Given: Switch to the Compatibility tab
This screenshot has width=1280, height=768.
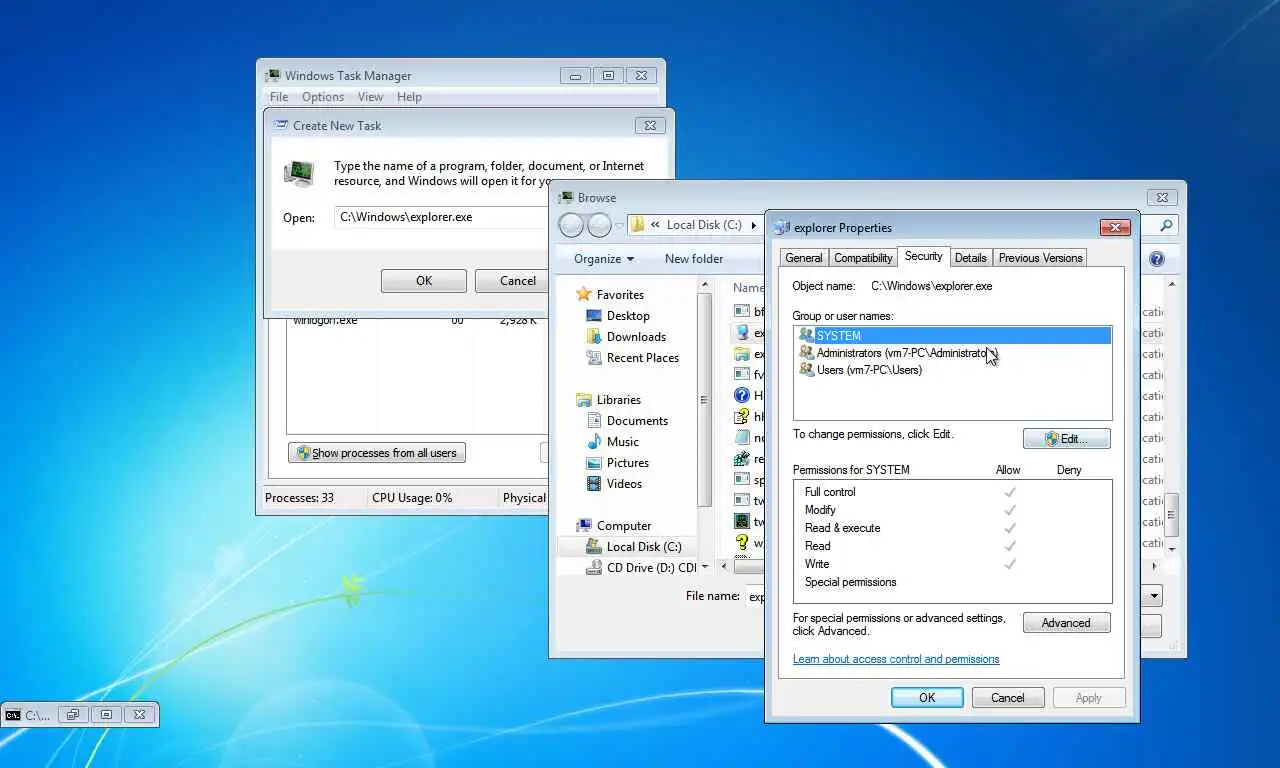Looking at the screenshot, I should click(863, 258).
